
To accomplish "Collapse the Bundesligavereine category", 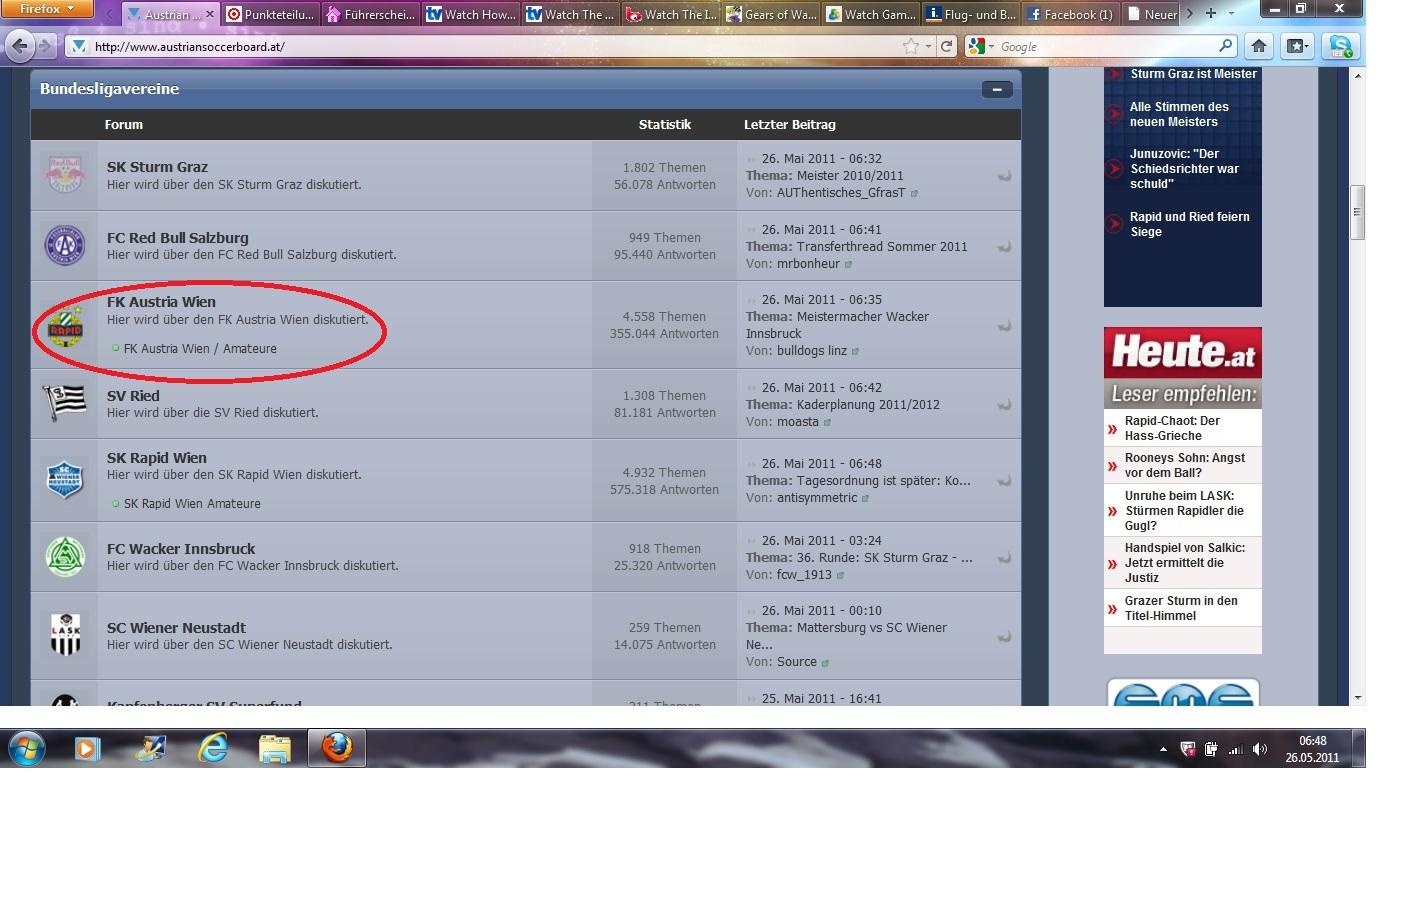I will pyautogui.click(x=997, y=89).
